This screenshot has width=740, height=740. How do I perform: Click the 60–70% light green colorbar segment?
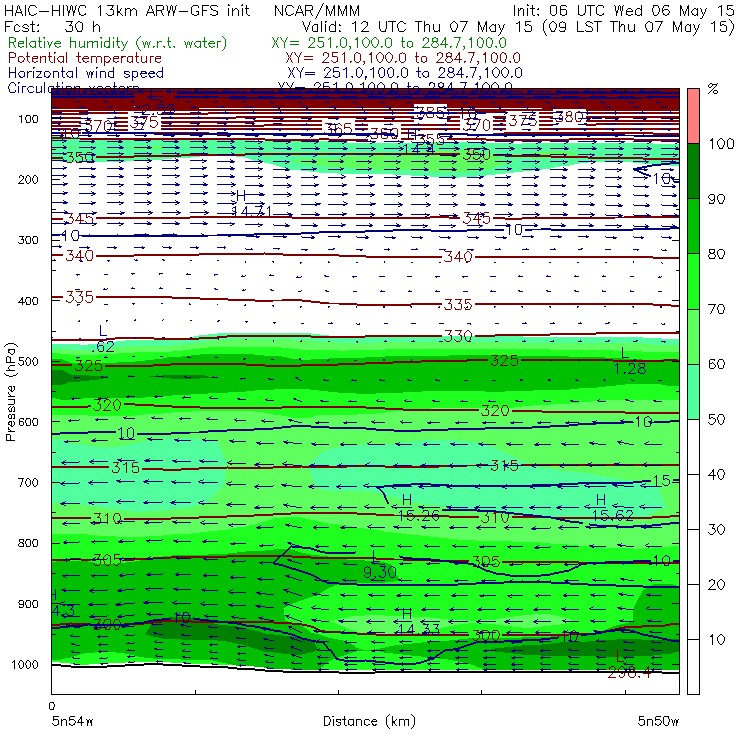click(x=693, y=336)
